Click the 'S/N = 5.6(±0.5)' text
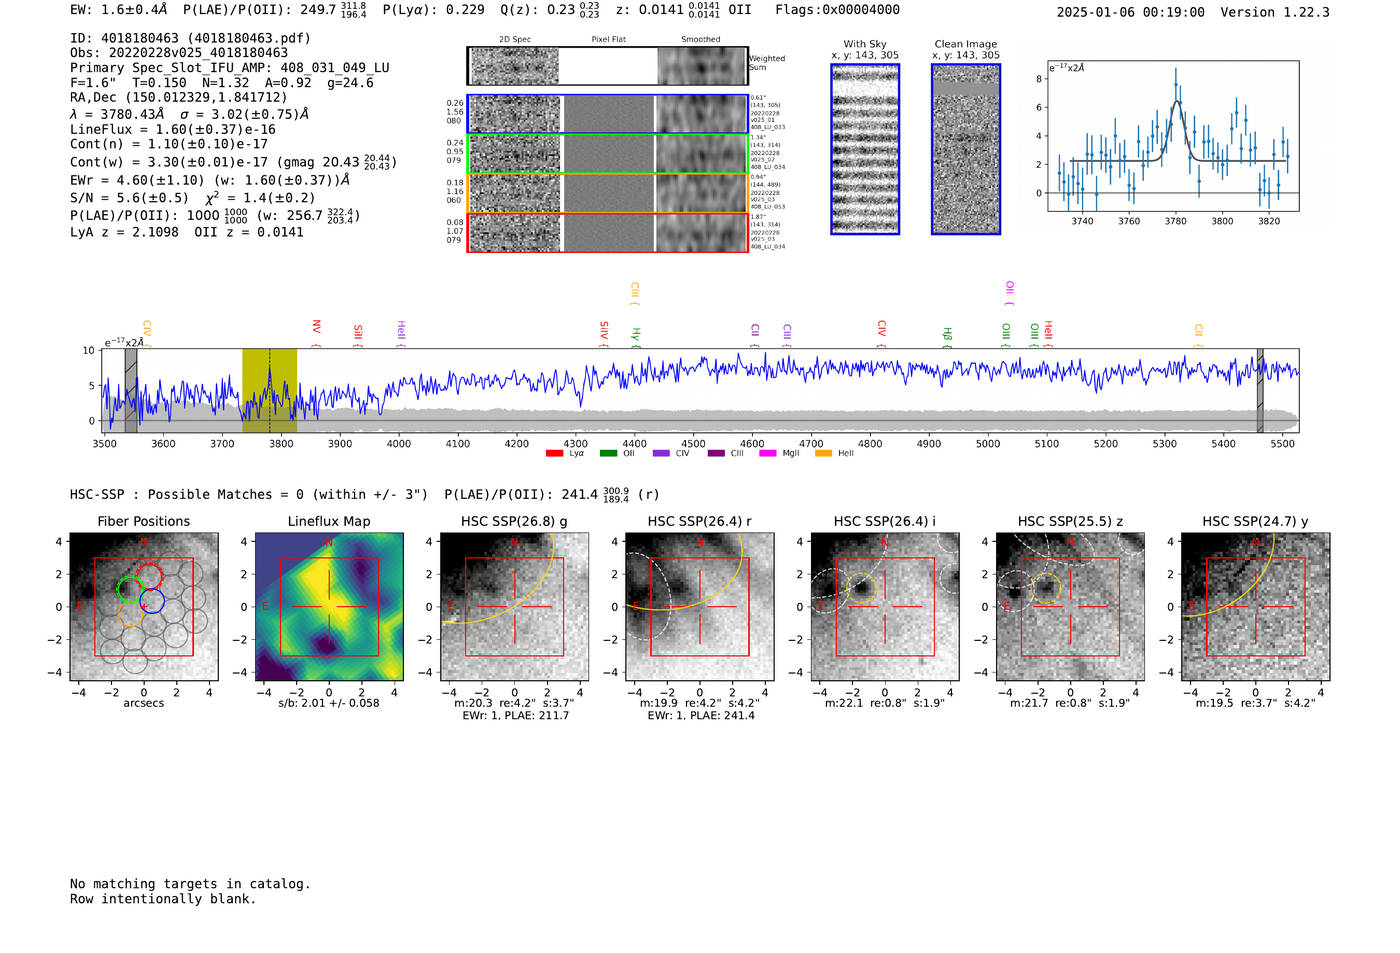This screenshot has height=953, width=1400. pyautogui.click(x=129, y=198)
